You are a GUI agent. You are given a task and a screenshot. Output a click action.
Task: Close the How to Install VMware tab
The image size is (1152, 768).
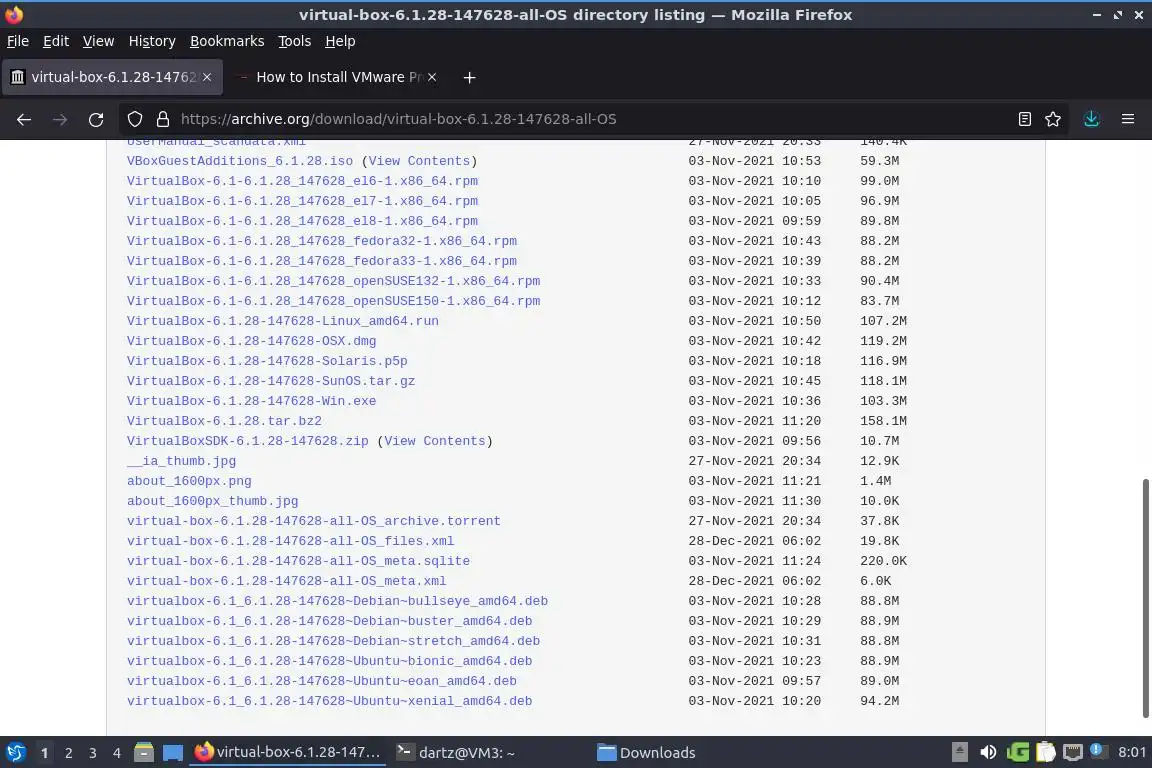click(432, 77)
